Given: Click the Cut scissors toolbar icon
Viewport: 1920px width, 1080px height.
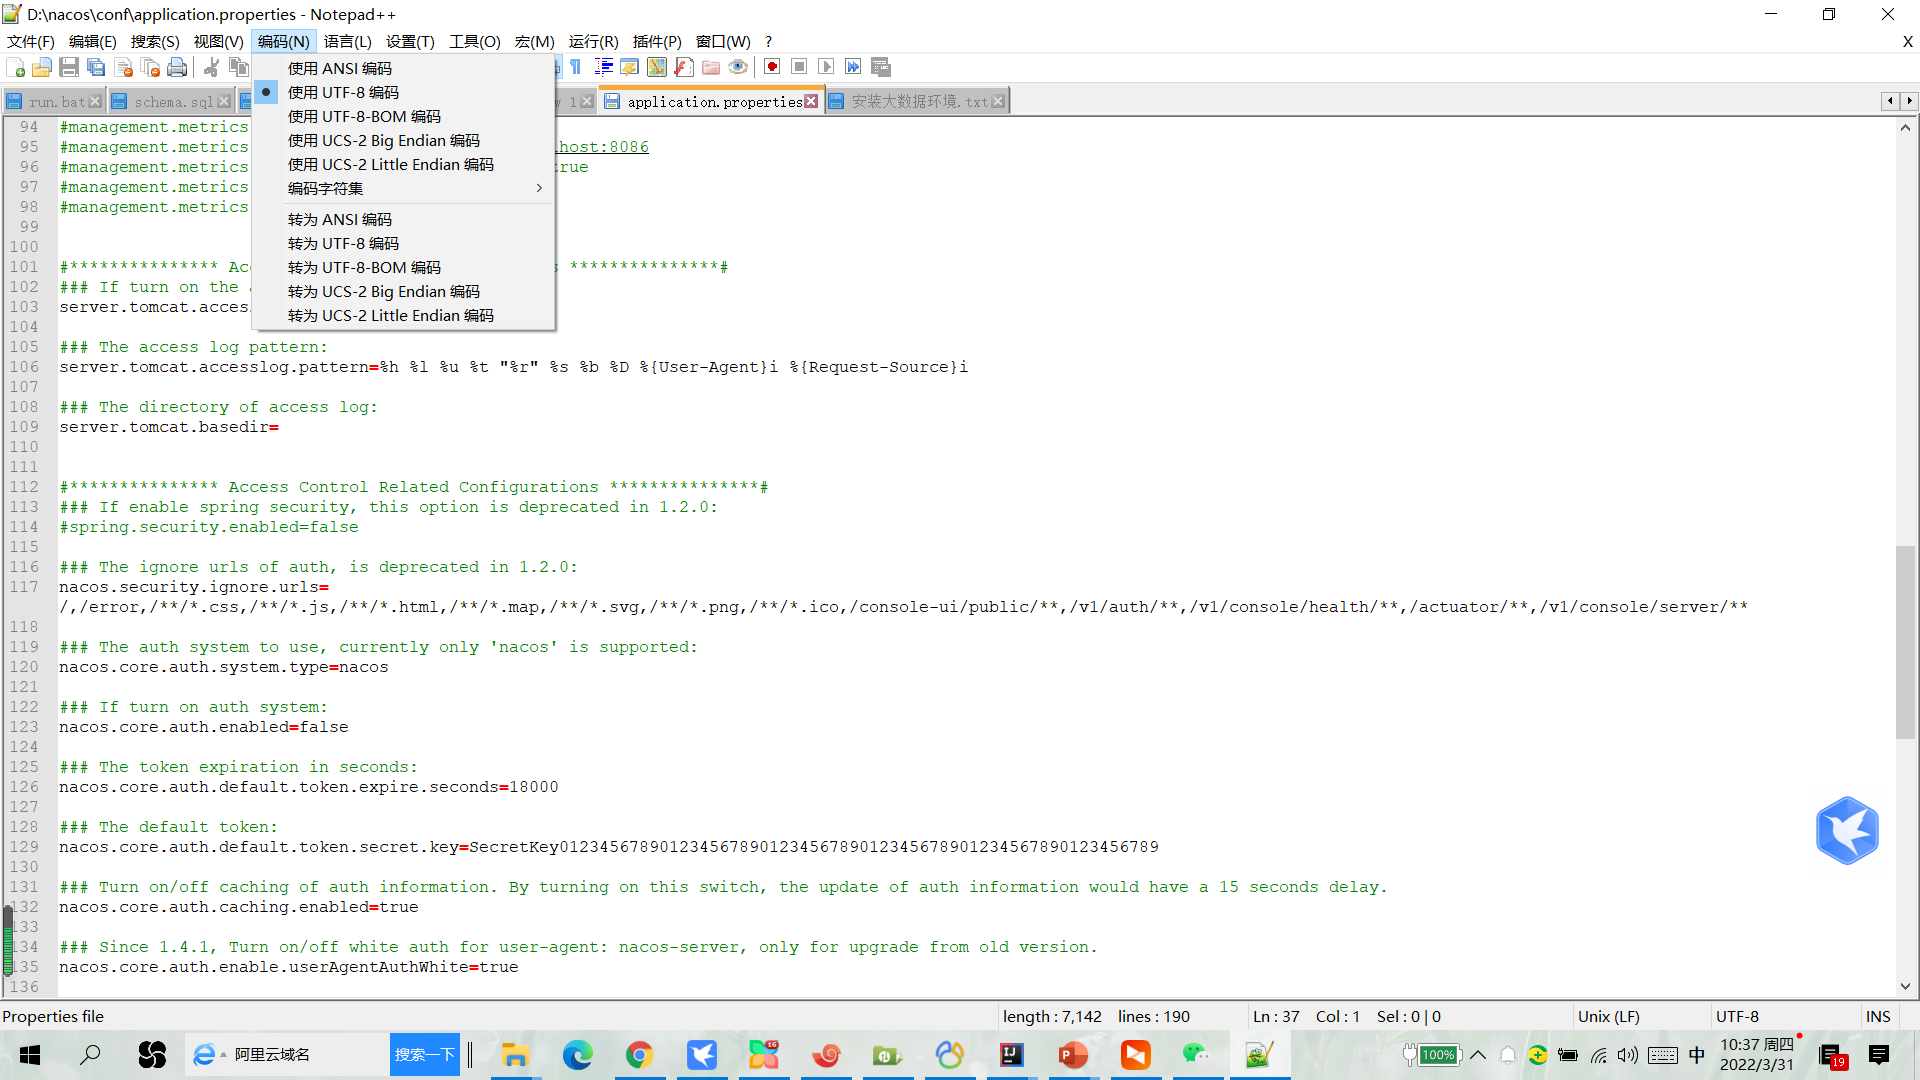Looking at the screenshot, I should point(211,67).
